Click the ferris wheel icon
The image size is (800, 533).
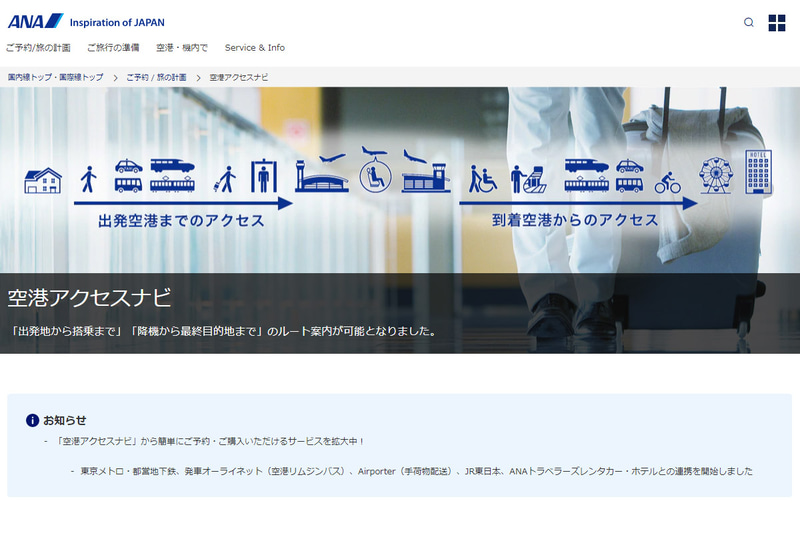(716, 175)
